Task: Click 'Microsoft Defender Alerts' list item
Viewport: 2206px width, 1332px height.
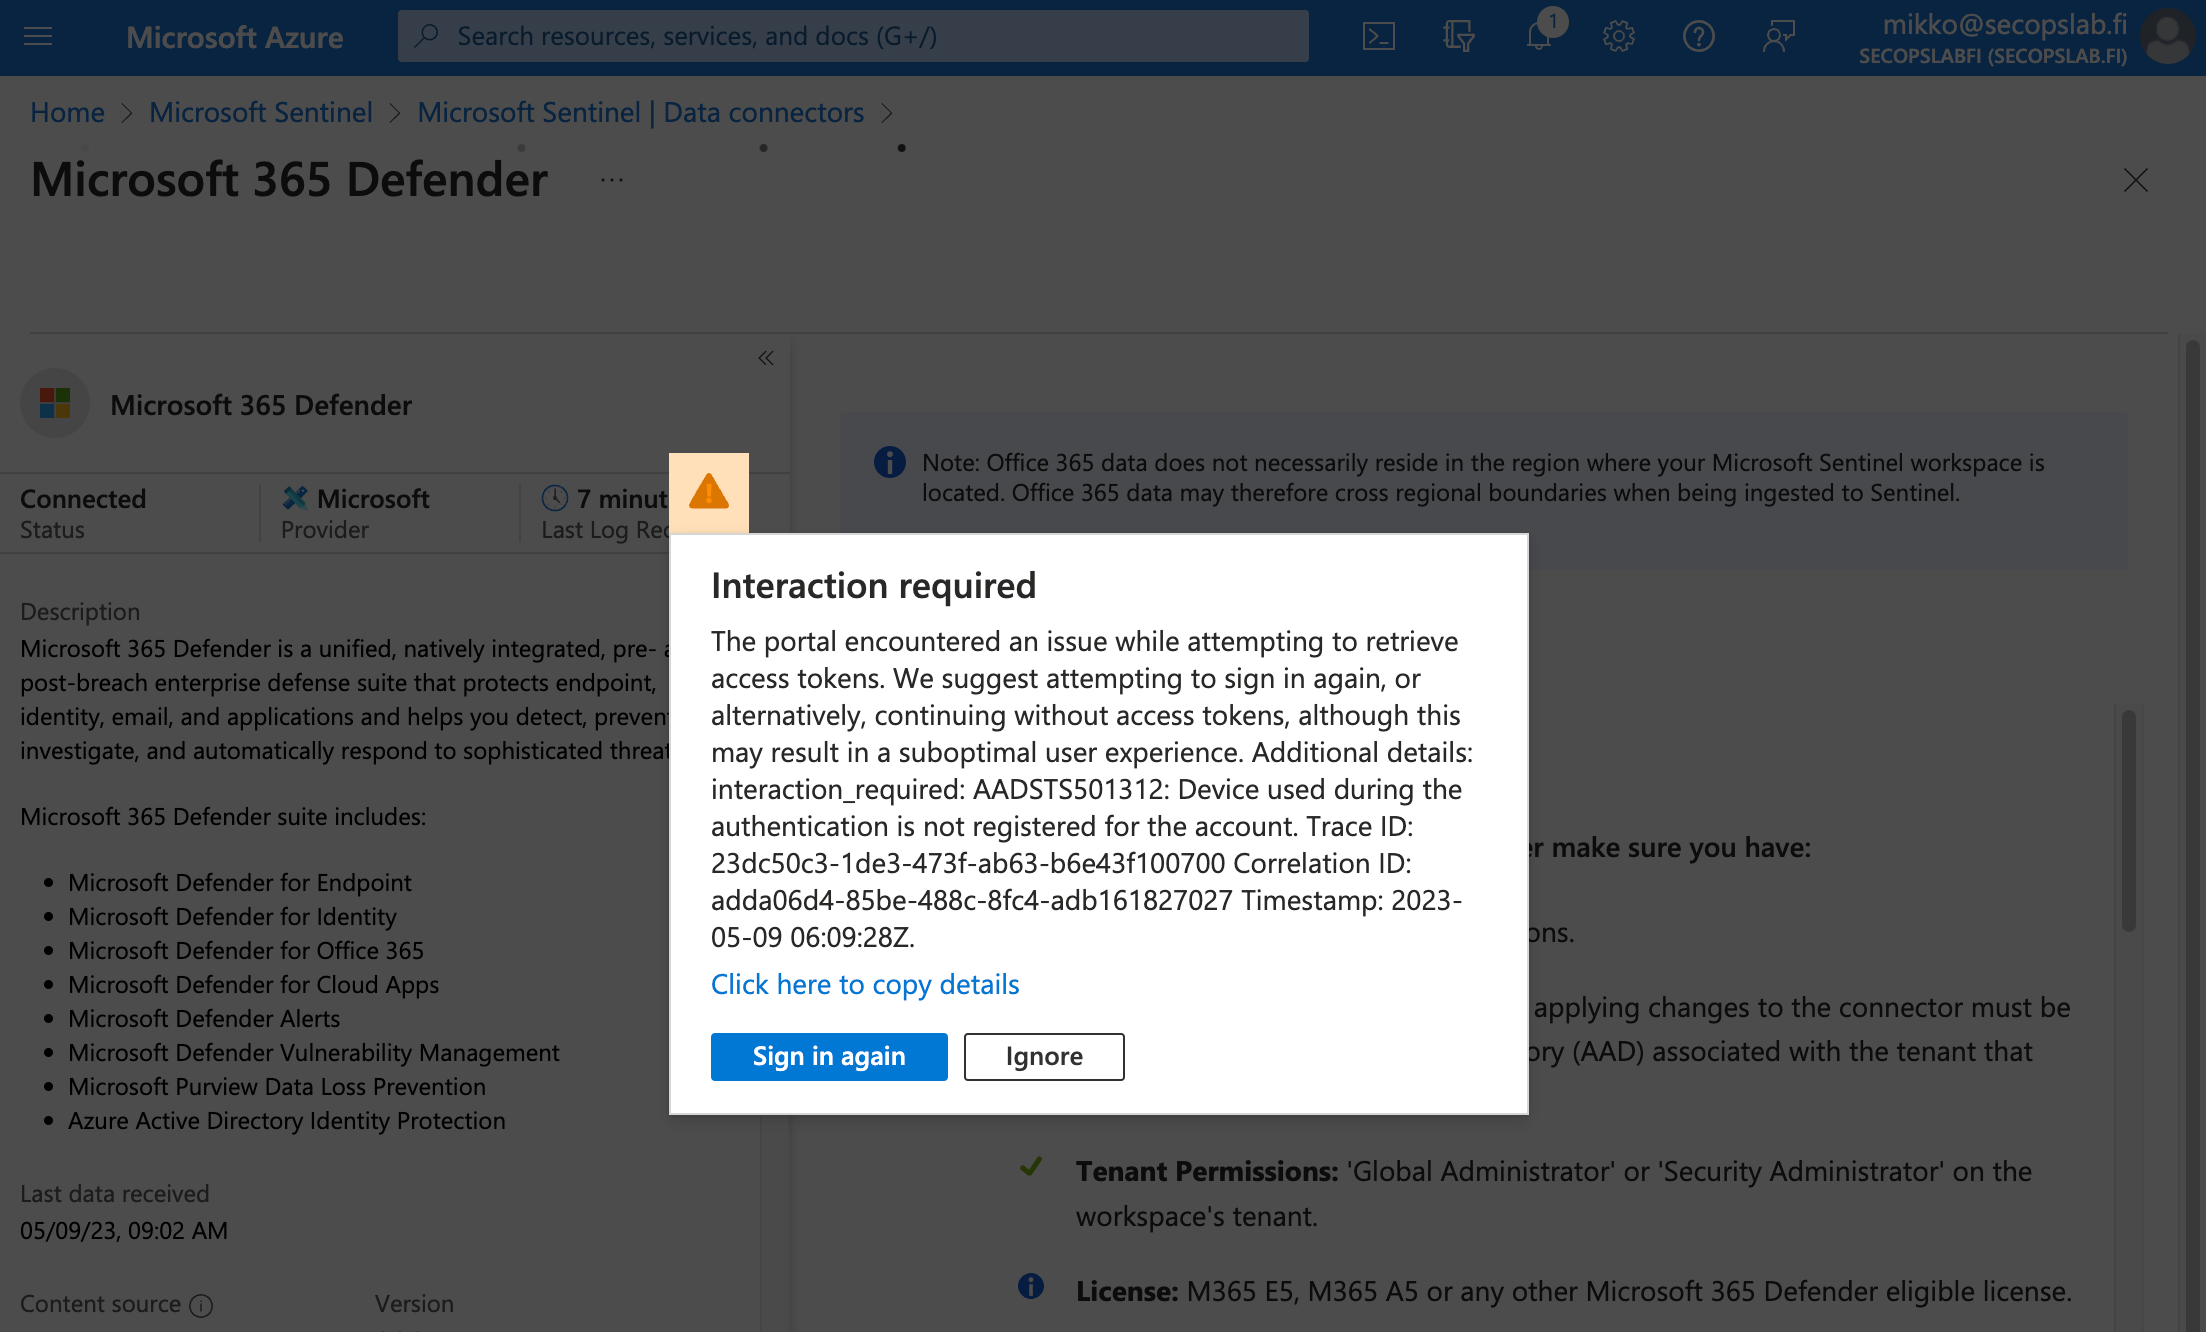Action: (204, 1018)
